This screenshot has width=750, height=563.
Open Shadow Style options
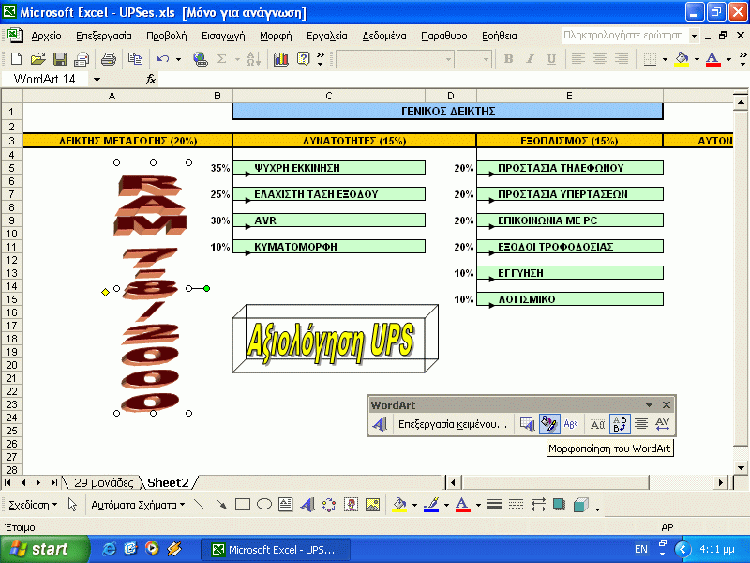(559, 505)
